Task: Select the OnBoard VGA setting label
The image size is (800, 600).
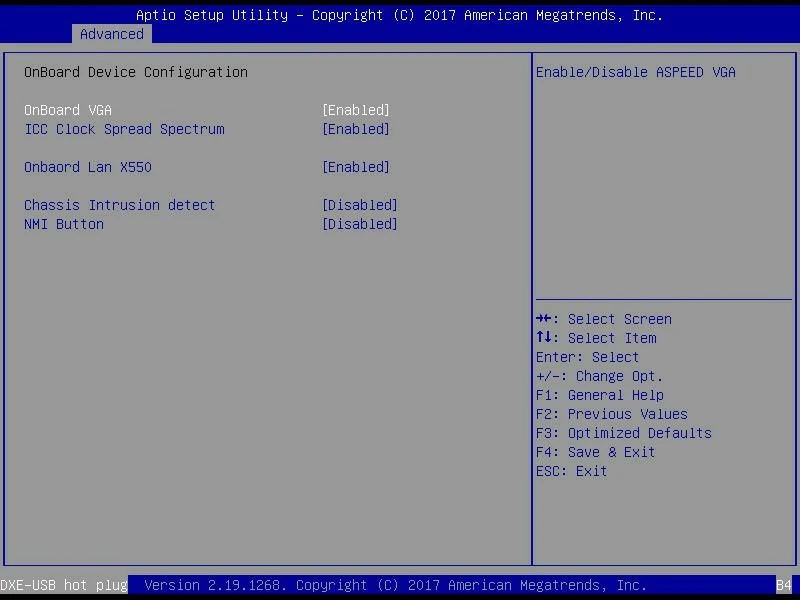Action: 68,110
